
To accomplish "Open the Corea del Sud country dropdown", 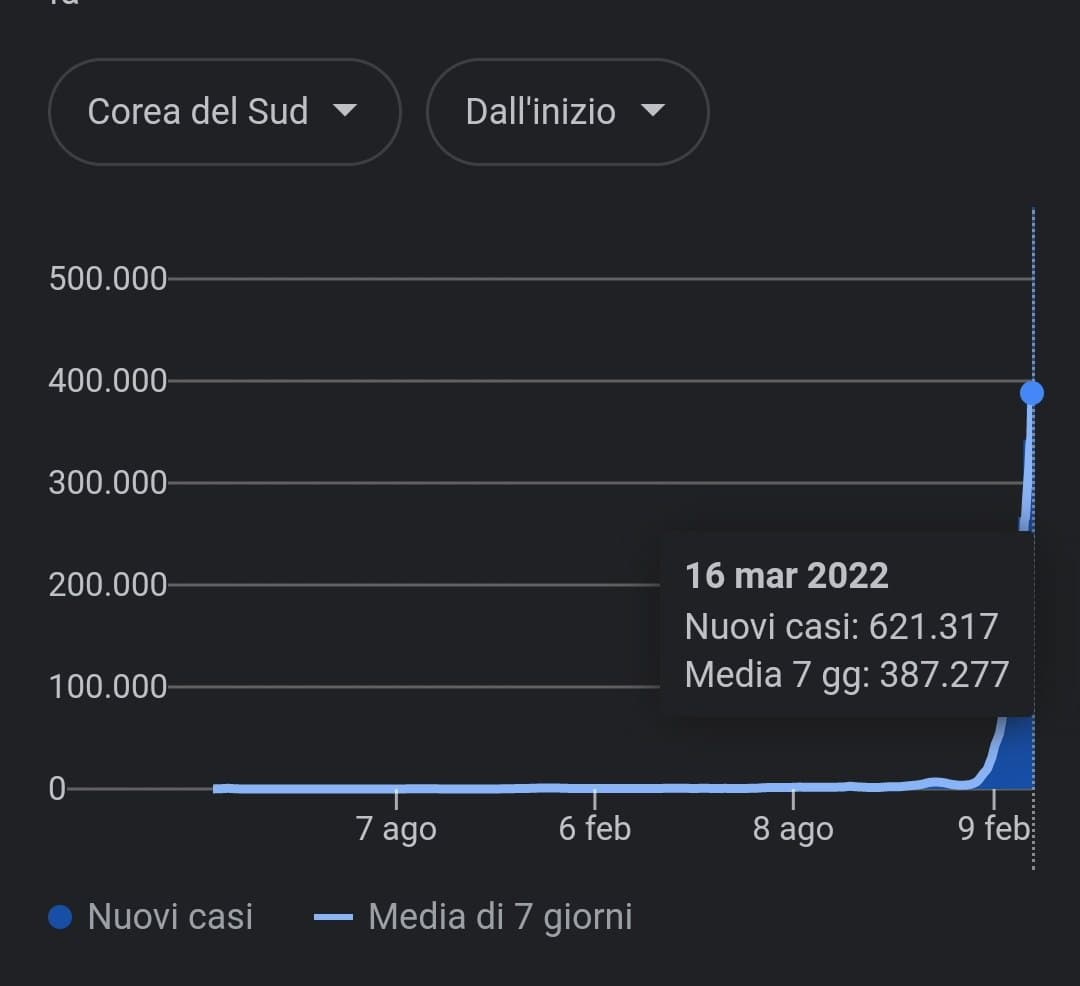I will [x=223, y=111].
